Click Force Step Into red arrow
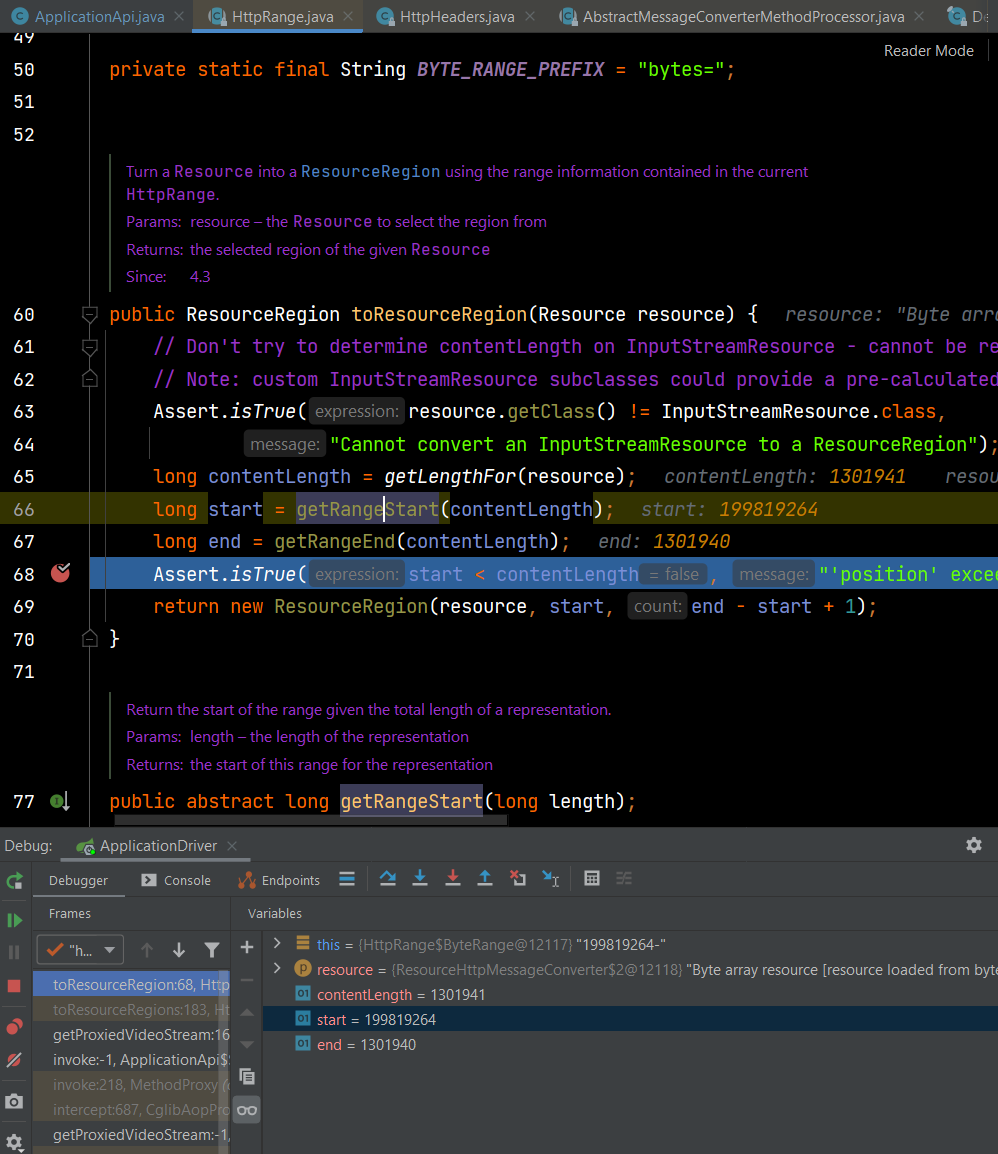 tap(453, 879)
